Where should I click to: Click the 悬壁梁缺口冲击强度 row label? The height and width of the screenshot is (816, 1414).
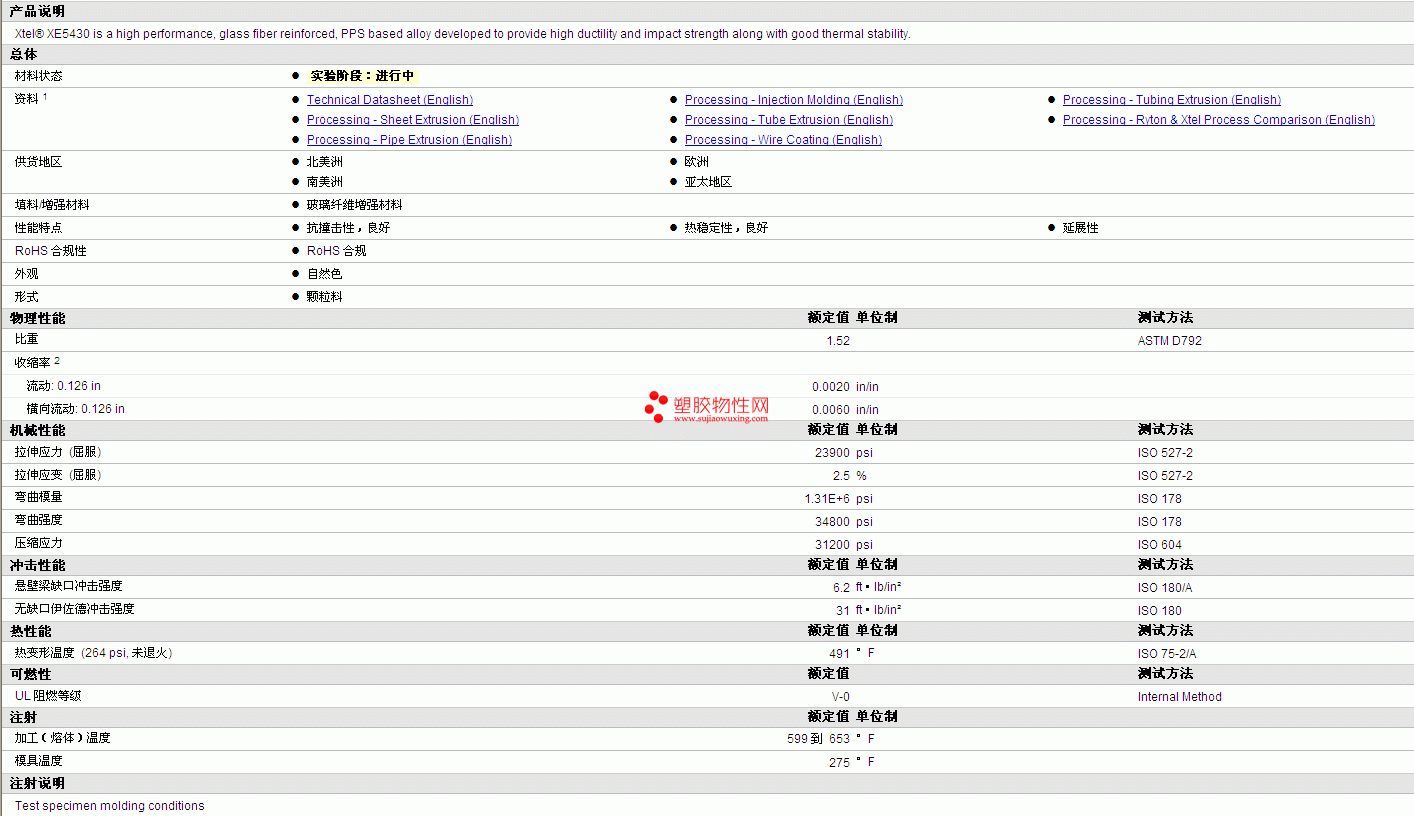69,586
